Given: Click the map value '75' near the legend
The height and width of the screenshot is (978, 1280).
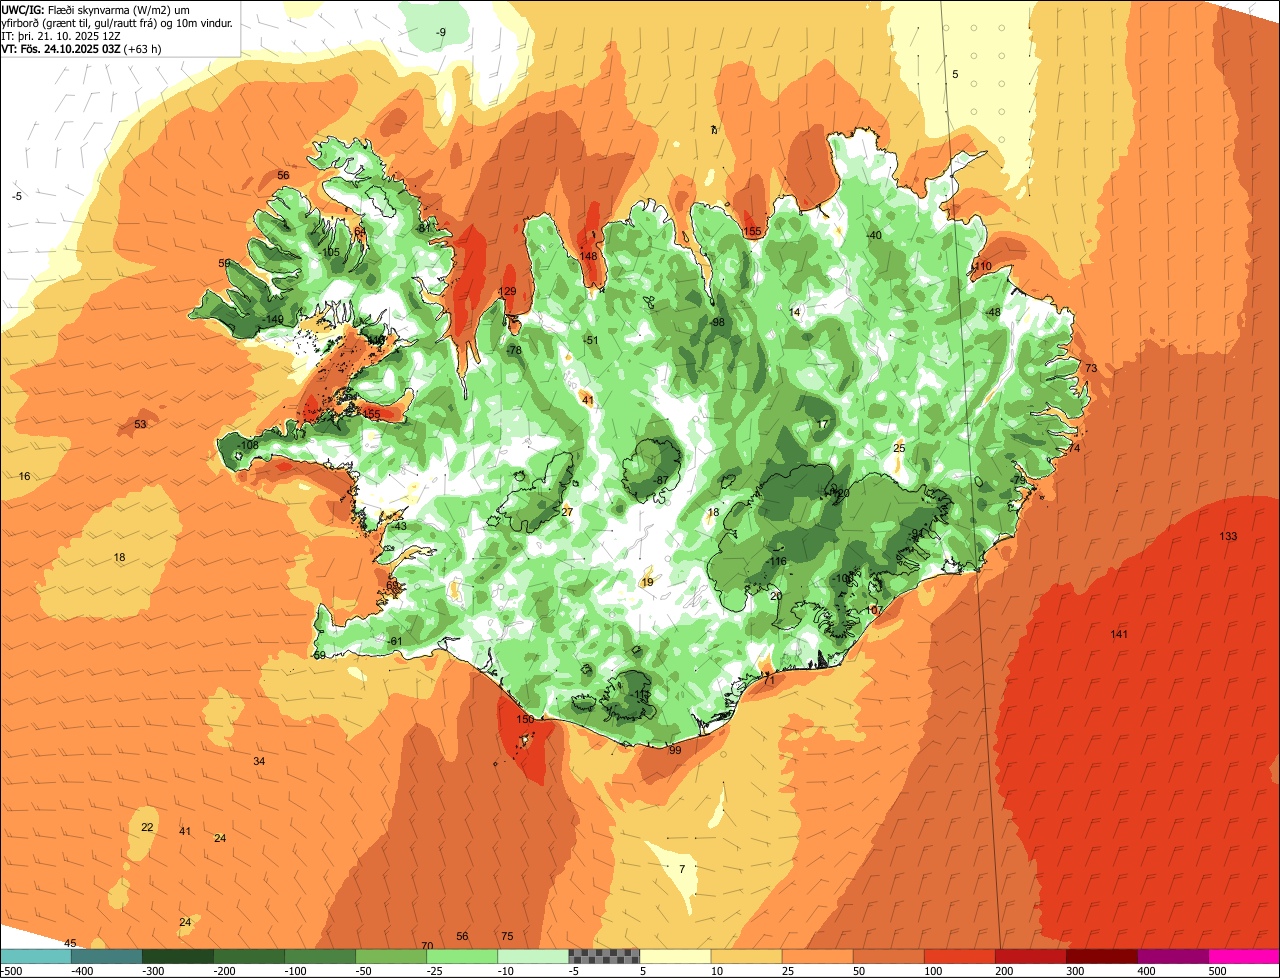Looking at the screenshot, I should (507, 937).
